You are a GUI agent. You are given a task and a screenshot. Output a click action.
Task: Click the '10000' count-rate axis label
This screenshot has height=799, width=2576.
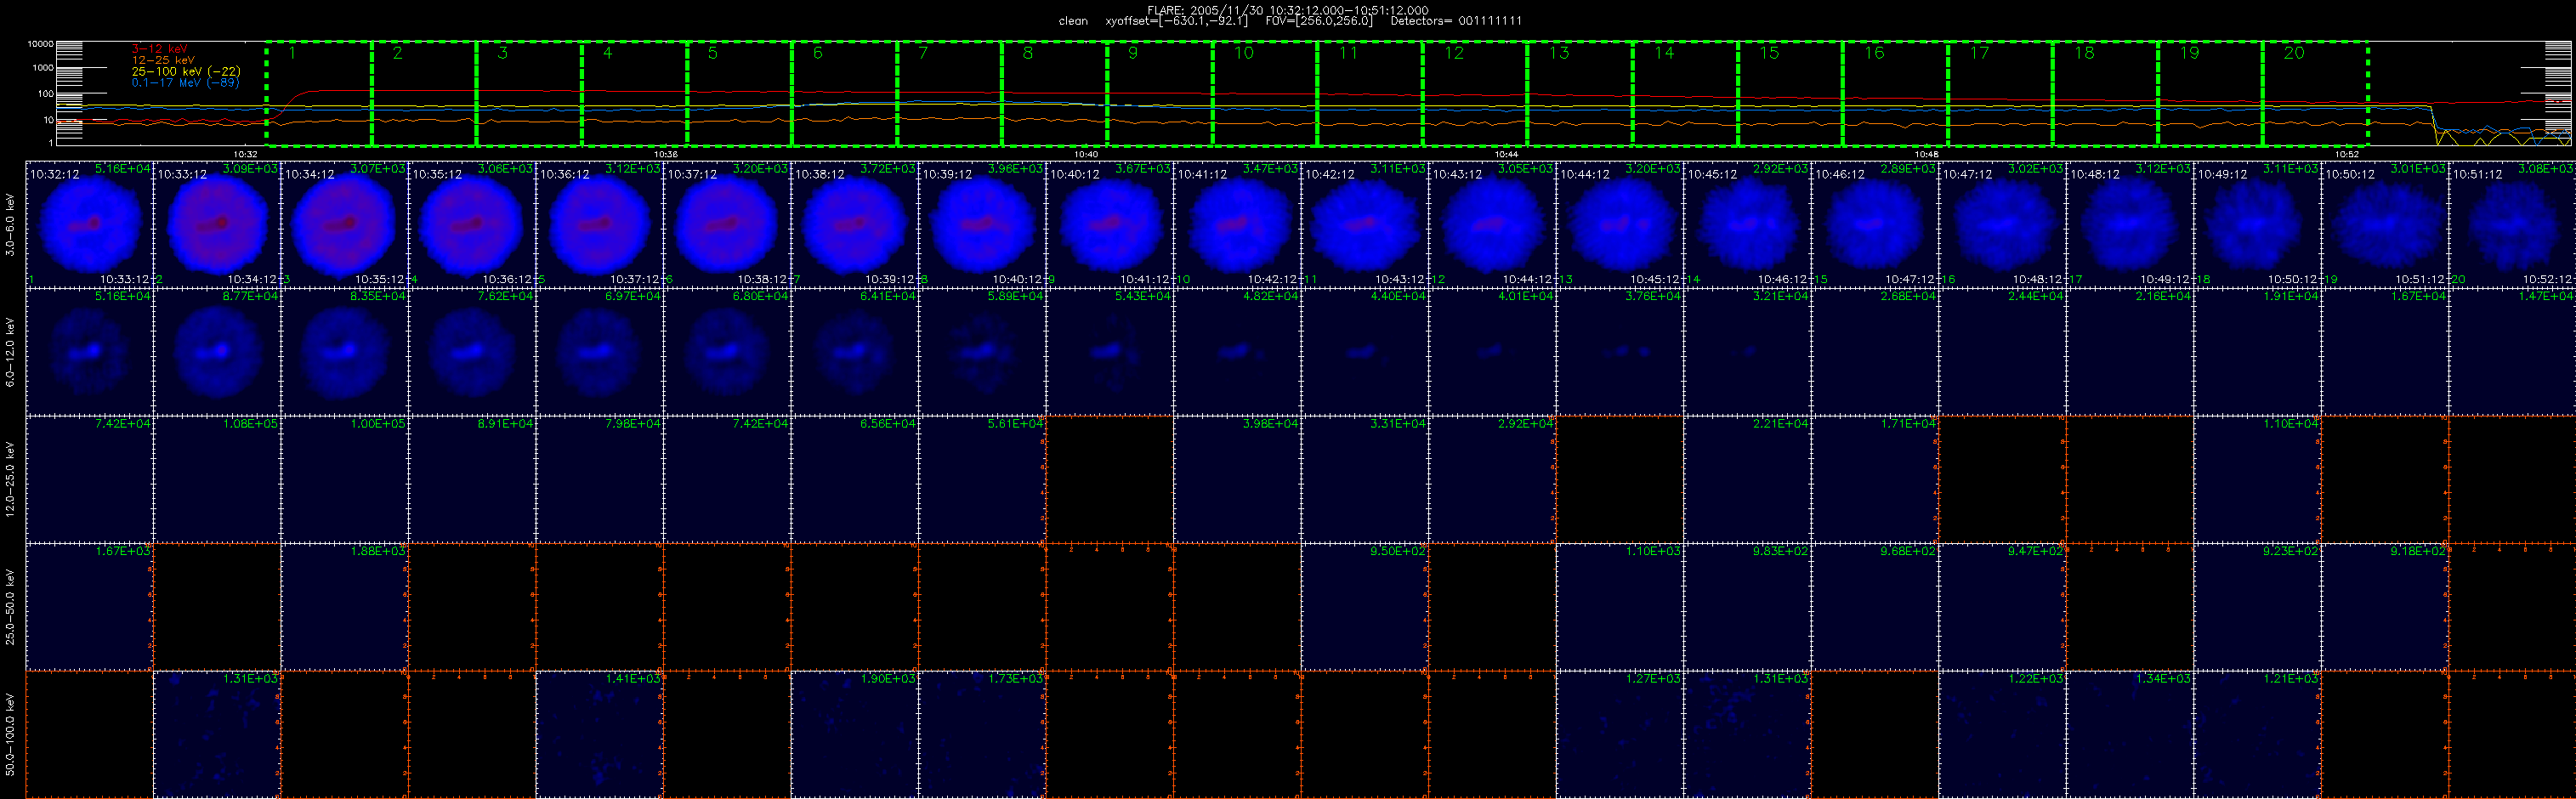coord(40,44)
